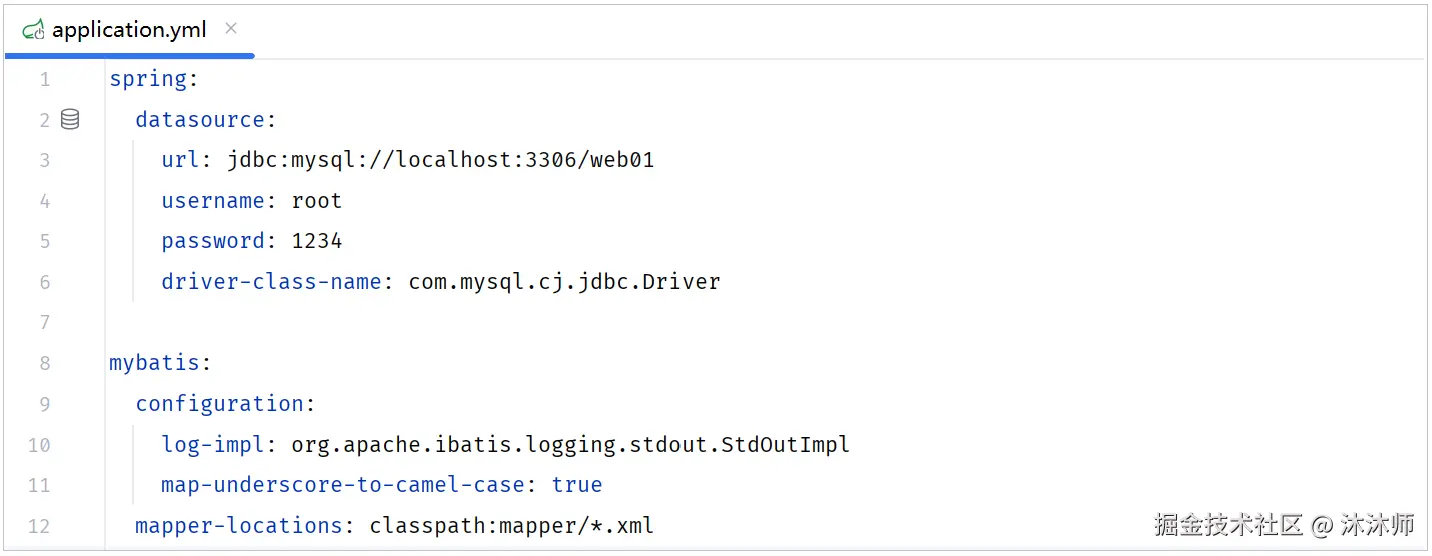Click the jdbc mysql URL value

click(x=441, y=160)
